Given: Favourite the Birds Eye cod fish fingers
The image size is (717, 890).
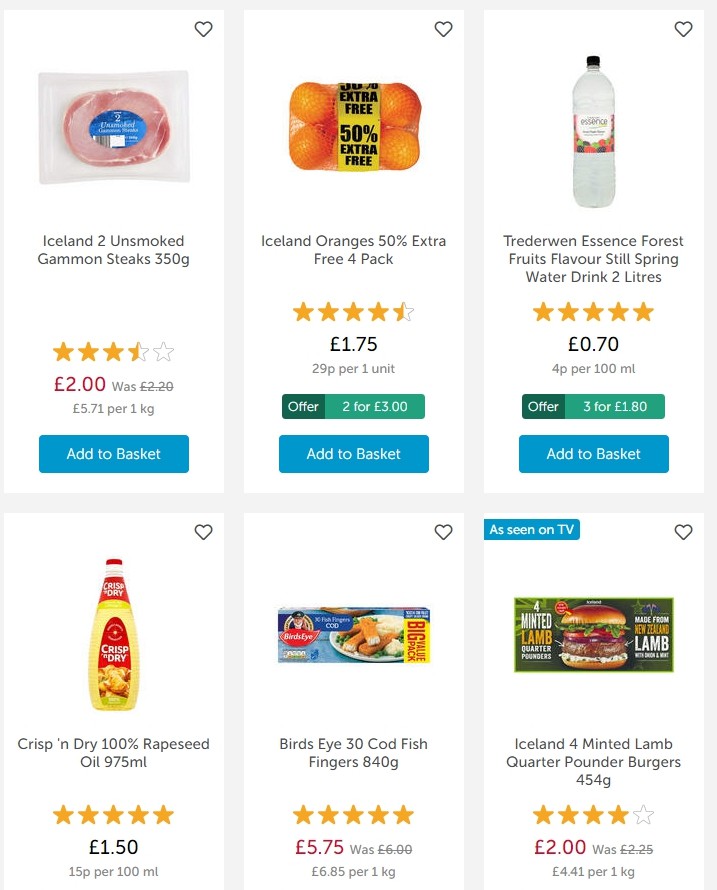Looking at the screenshot, I should pos(443,533).
